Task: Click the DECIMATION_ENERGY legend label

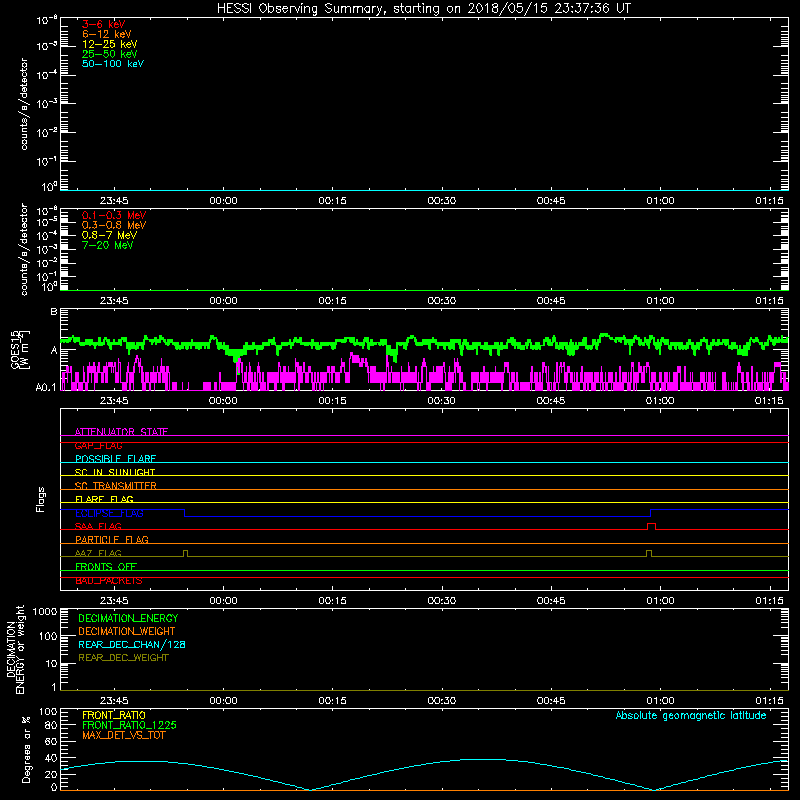Action: [128, 618]
